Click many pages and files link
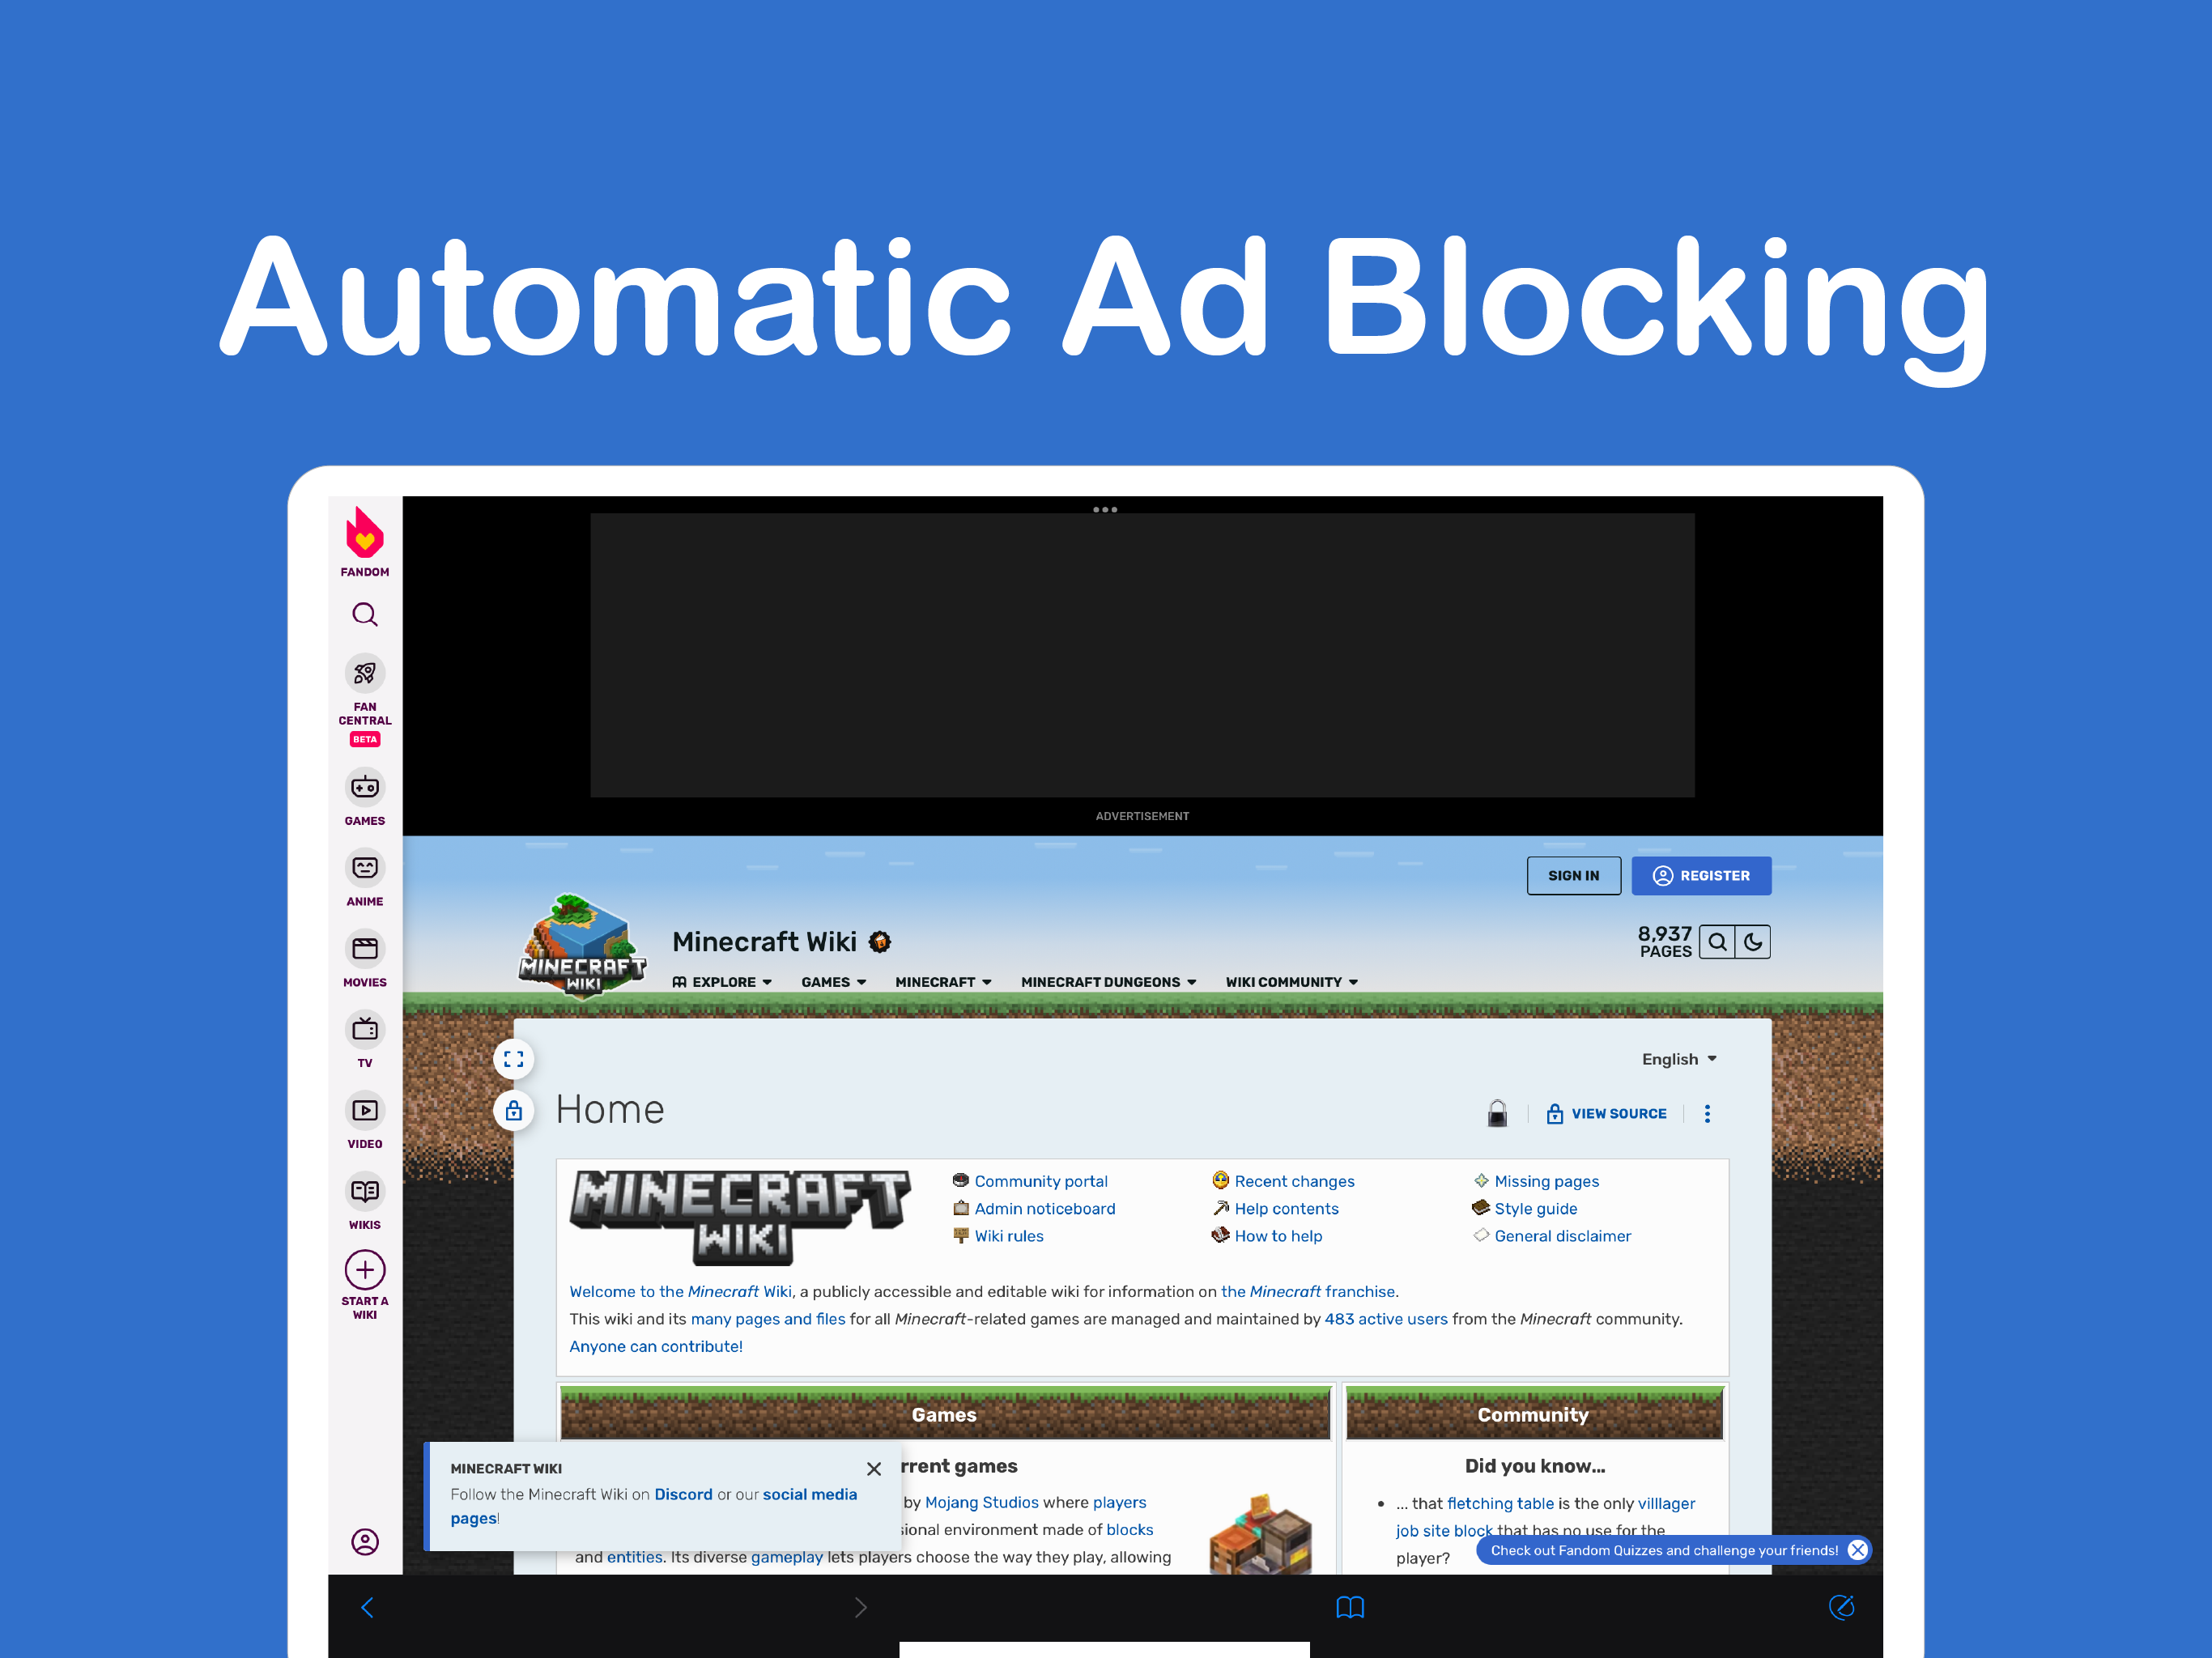 768,1319
